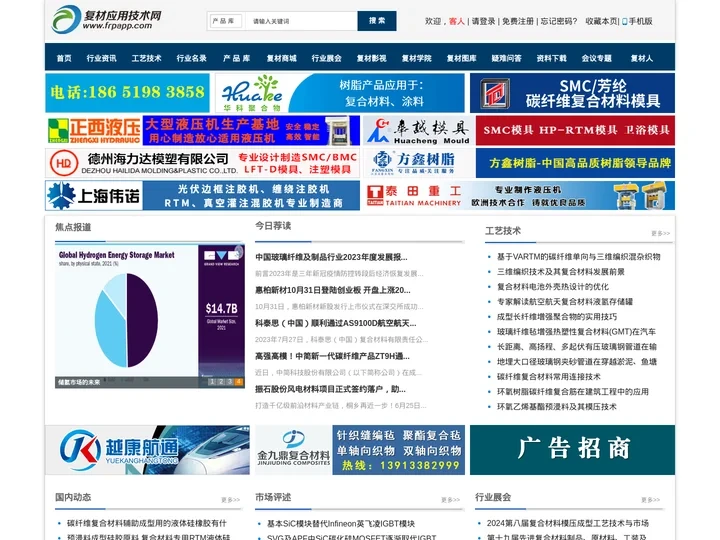Open article 中国玻璃纤维及制品行业2023年度发展报
This screenshot has width=720, height=540.
tap(331, 257)
